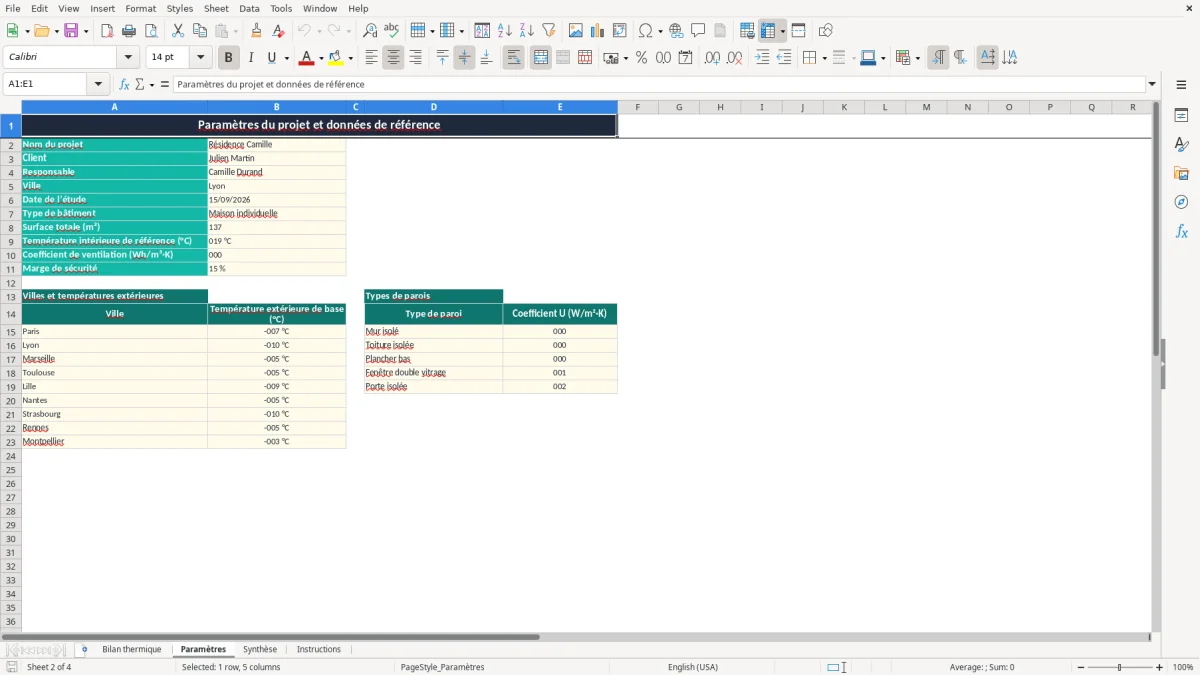Run the spelling check
Screen dimensions: 1200x675
coord(392,31)
